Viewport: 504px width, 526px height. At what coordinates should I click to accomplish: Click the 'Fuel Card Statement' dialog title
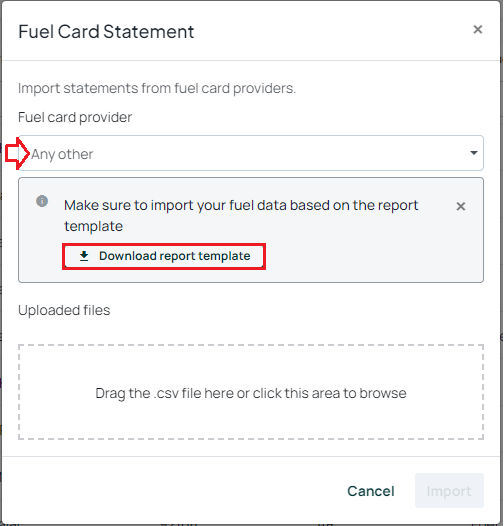(x=106, y=32)
